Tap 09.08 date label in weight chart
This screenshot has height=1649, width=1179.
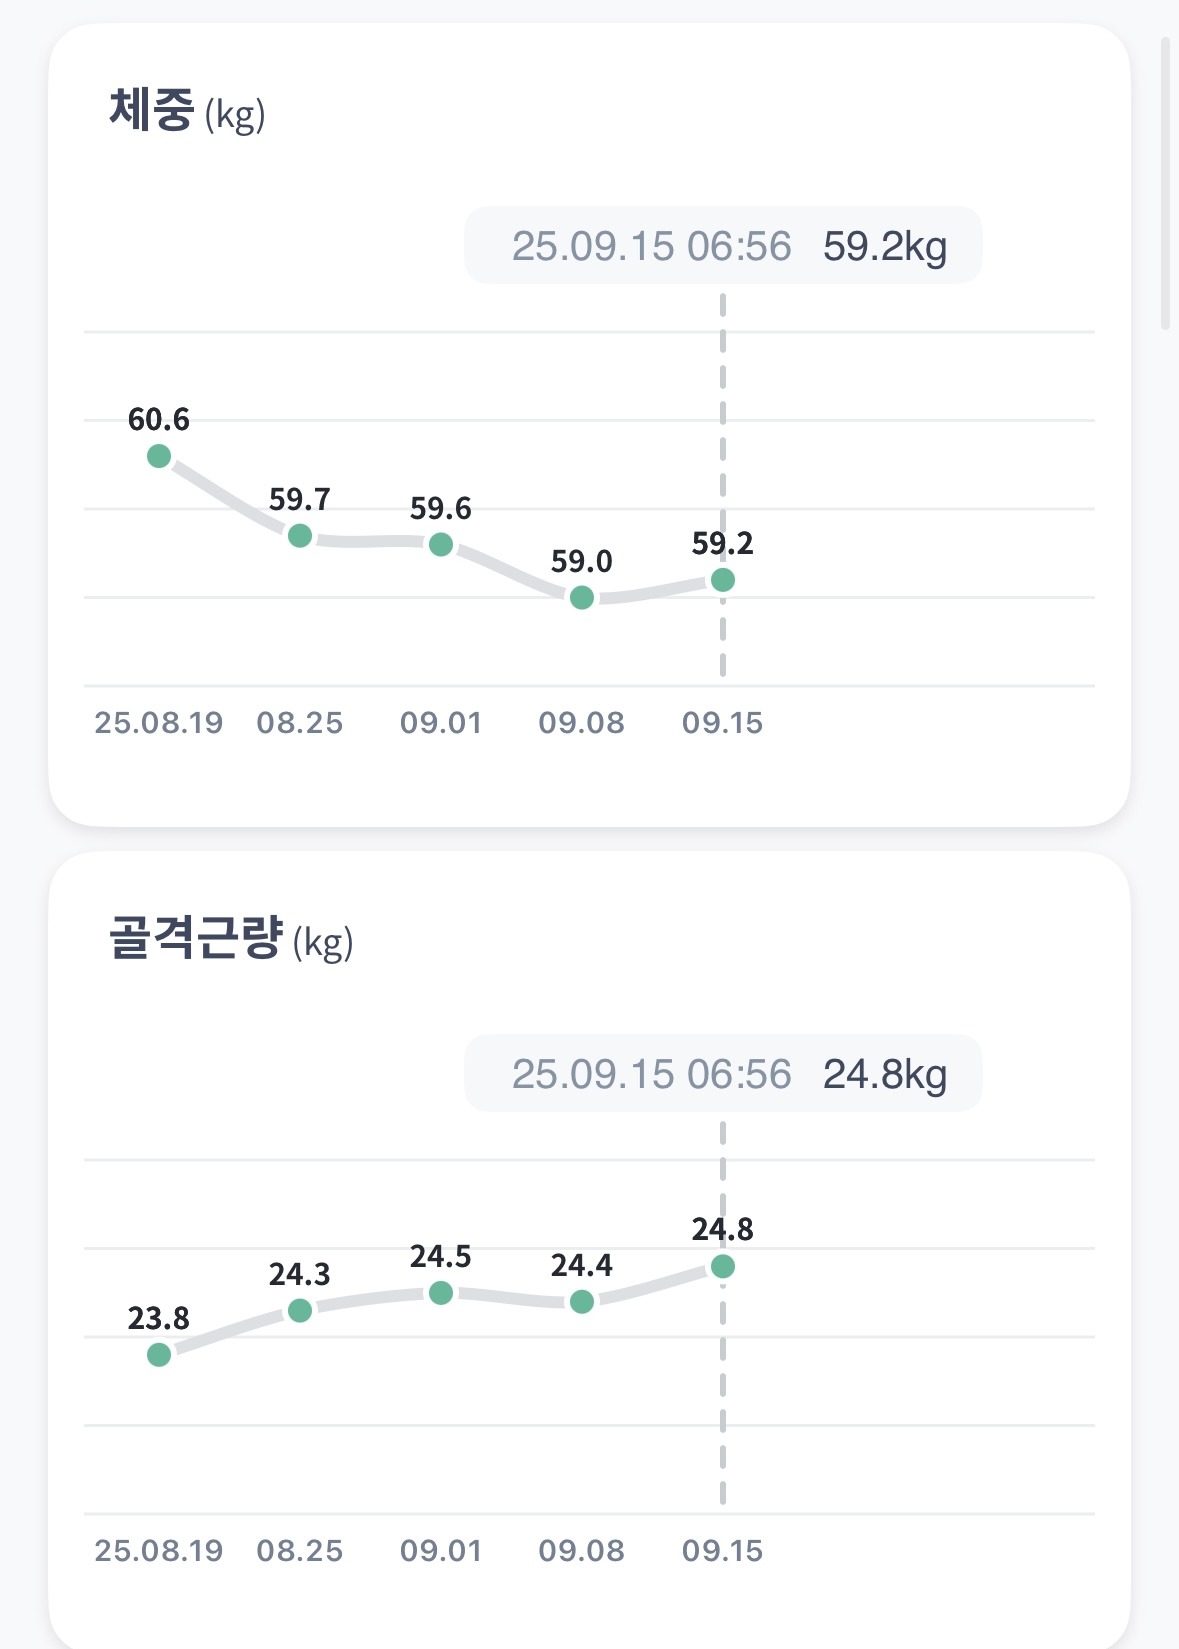(582, 723)
